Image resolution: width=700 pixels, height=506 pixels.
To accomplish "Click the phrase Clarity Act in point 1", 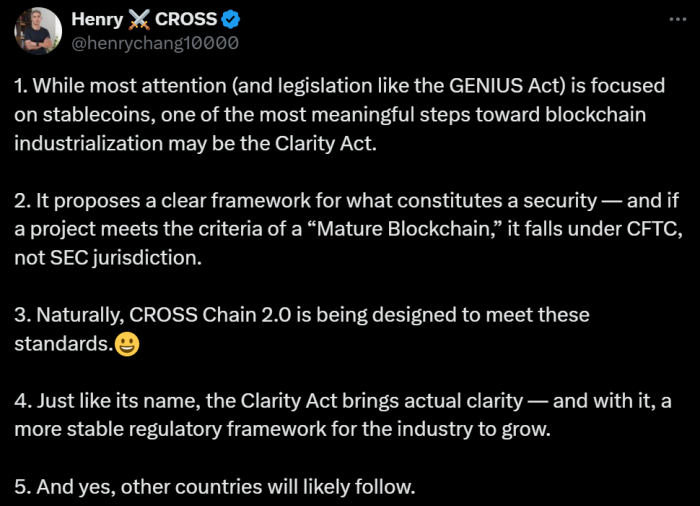I will click(x=323, y=143).
